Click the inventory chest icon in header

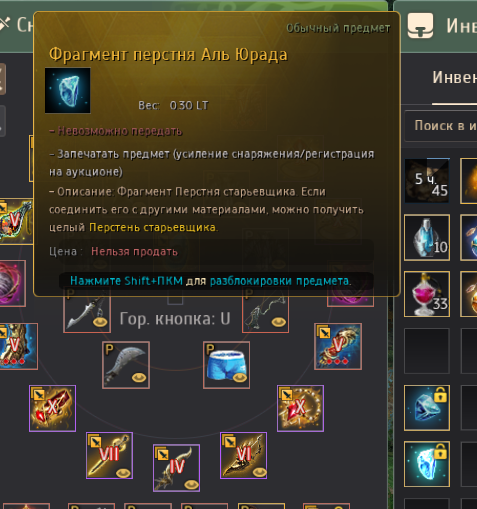coord(420,25)
